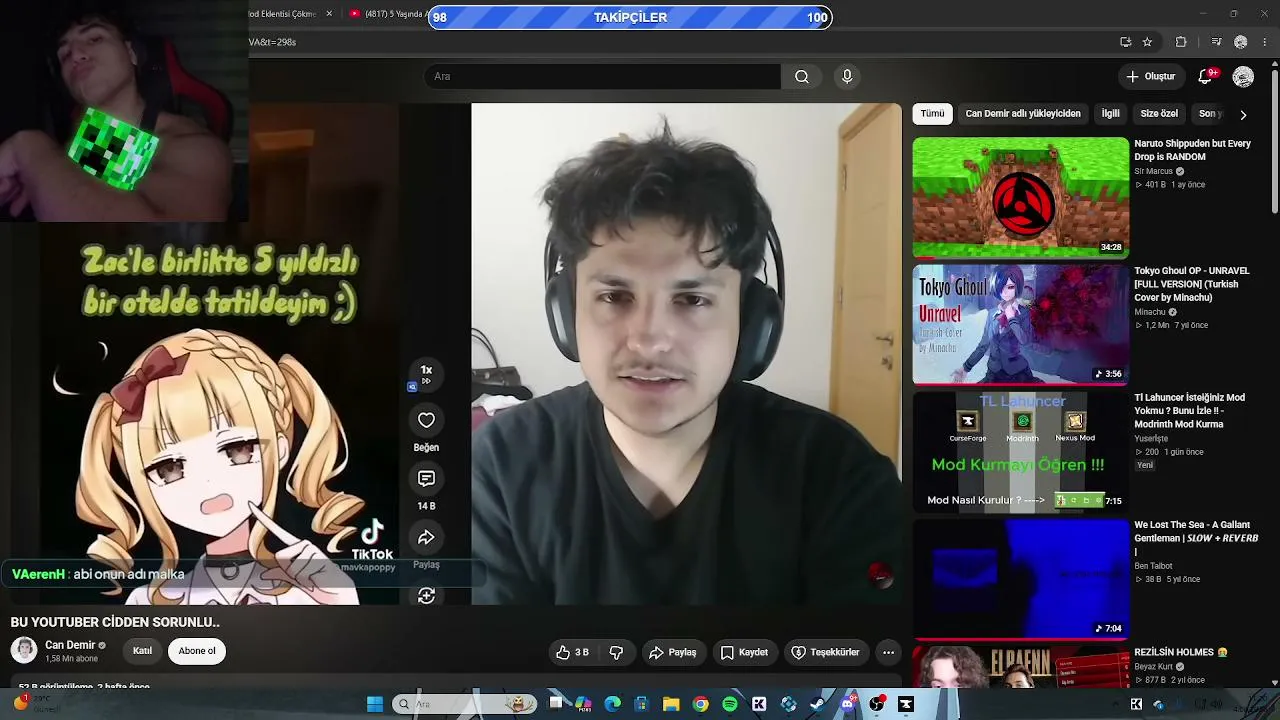Click the YouTube Ara search field
Screen dimensions: 1280x720
603,77
